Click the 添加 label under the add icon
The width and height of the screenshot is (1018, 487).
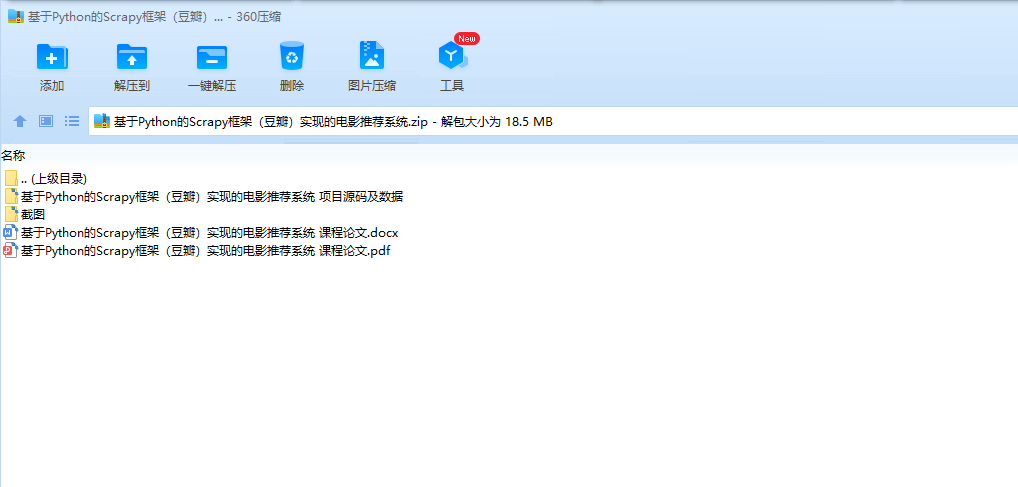point(52,86)
